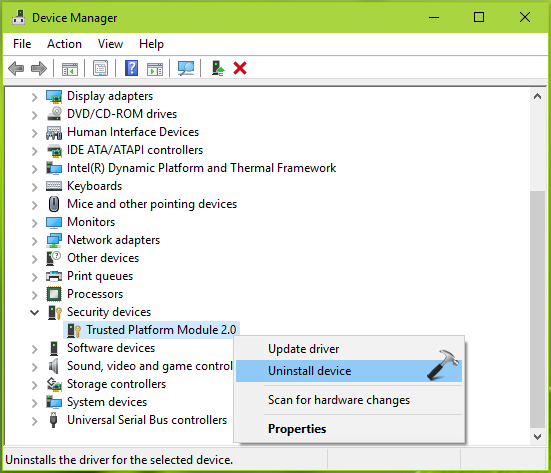Expand the Display adapters category

point(34,97)
